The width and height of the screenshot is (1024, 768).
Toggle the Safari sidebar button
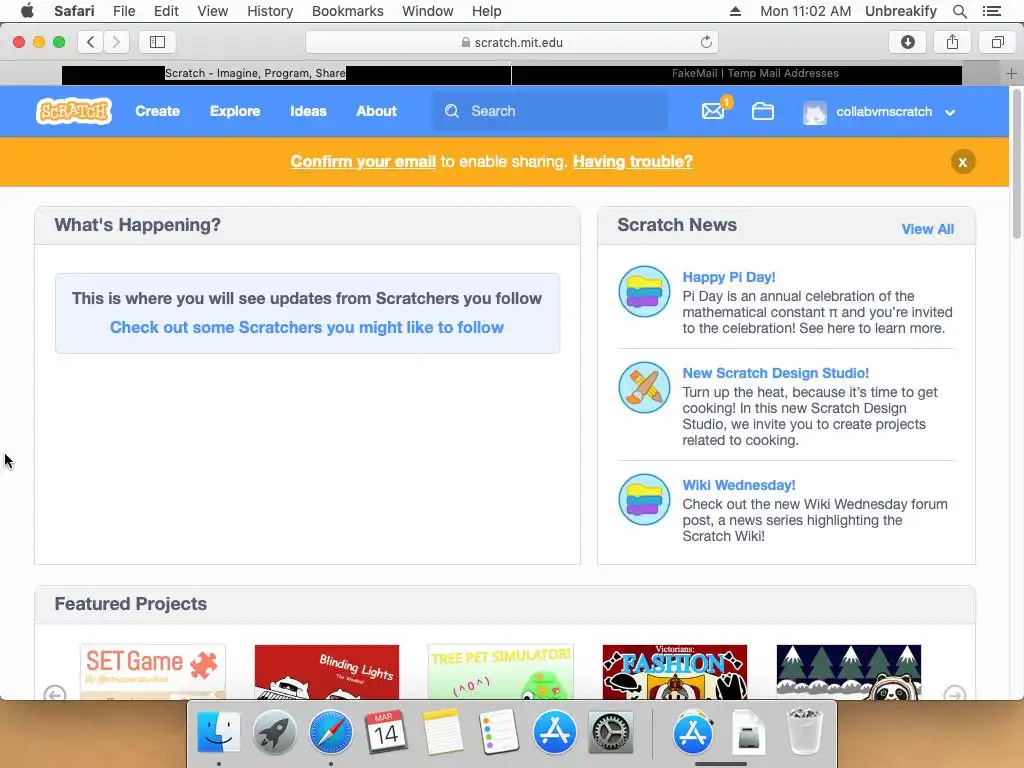157,42
